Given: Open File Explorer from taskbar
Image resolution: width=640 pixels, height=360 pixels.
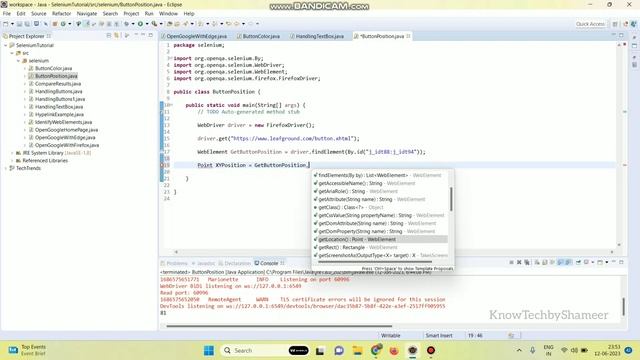Looking at the screenshot, I should [358, 351].
